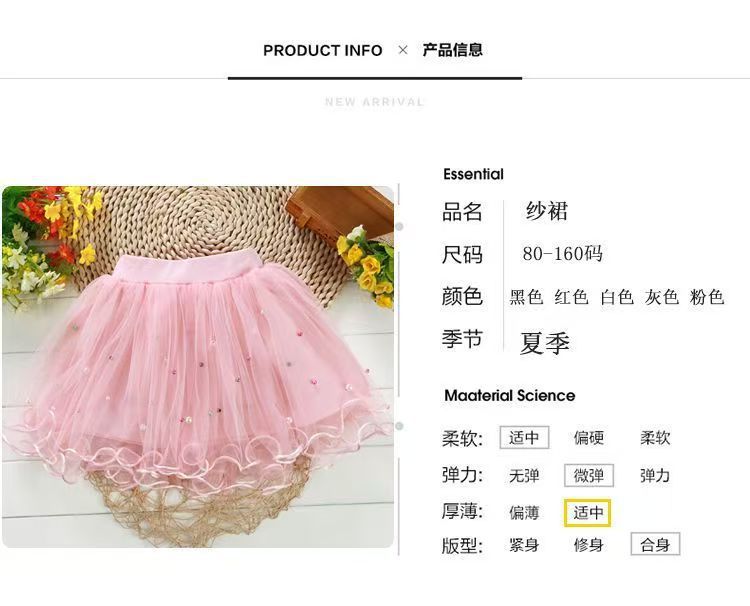The image size is (750, 606).
Task: Click the PRODUCT INFO heading
Action: pyautogui.click(x=323, y=50)
